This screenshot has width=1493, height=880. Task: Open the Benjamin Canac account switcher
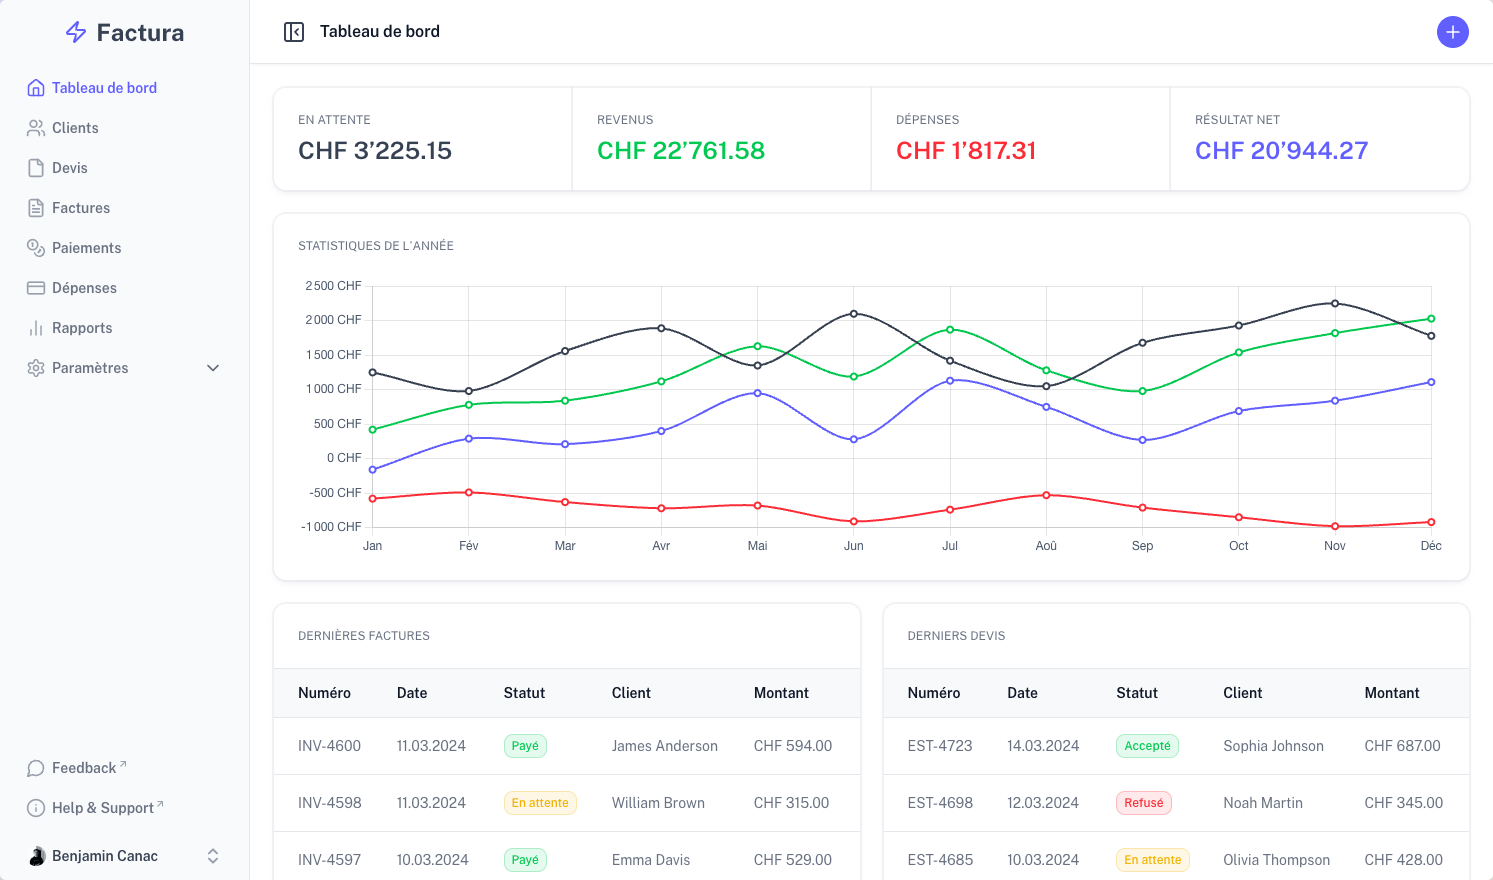click(x=213, y=856)
